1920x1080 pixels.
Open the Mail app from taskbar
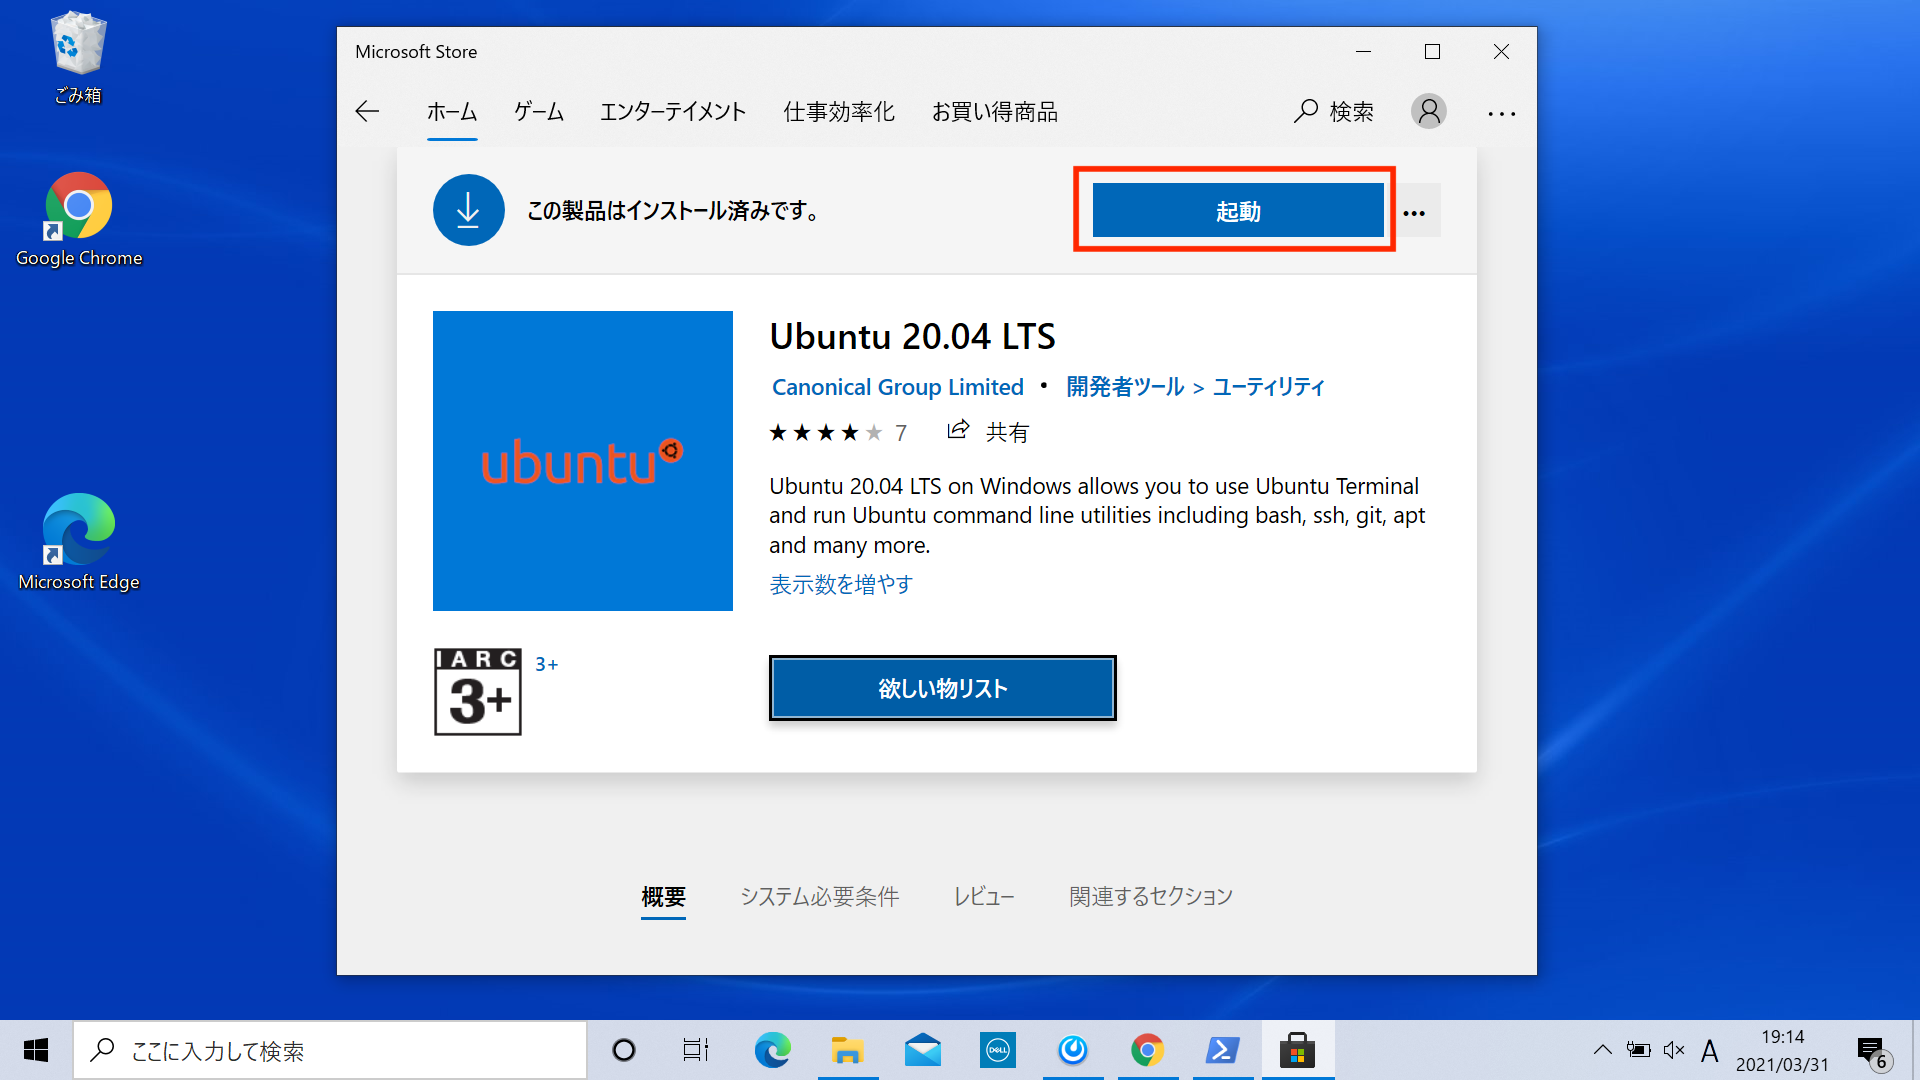click(x=922, y=1050)
